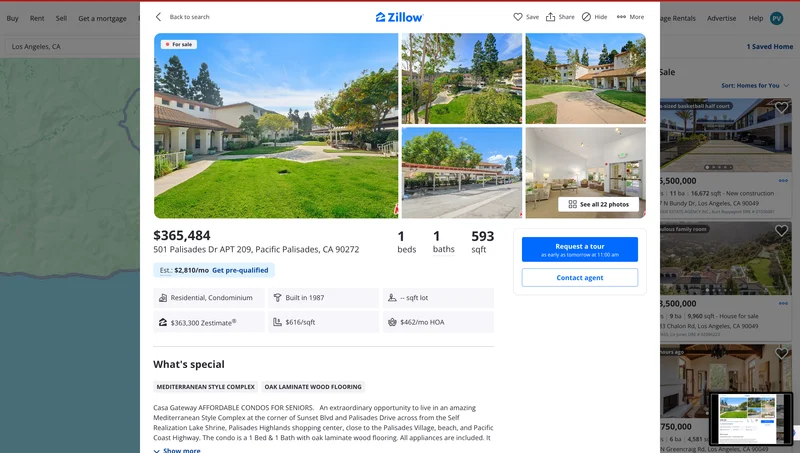Toggle the heart on the third listing card

pos(781,353)
